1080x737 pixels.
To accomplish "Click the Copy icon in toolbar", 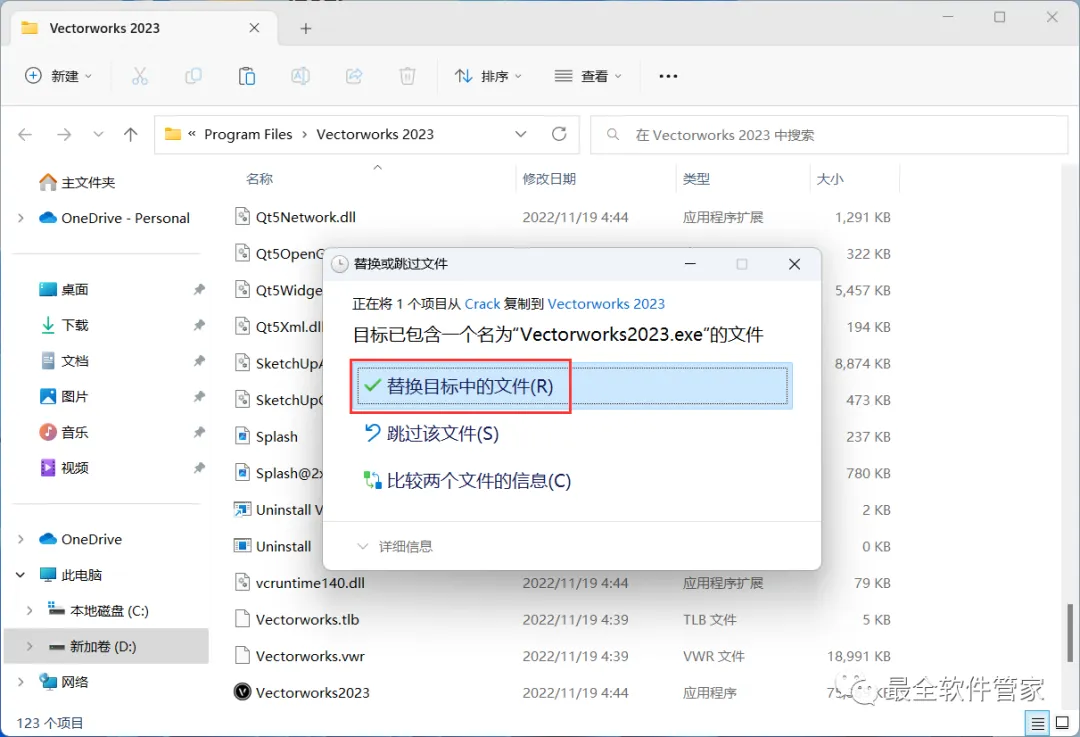I will [x=194, y=76].
